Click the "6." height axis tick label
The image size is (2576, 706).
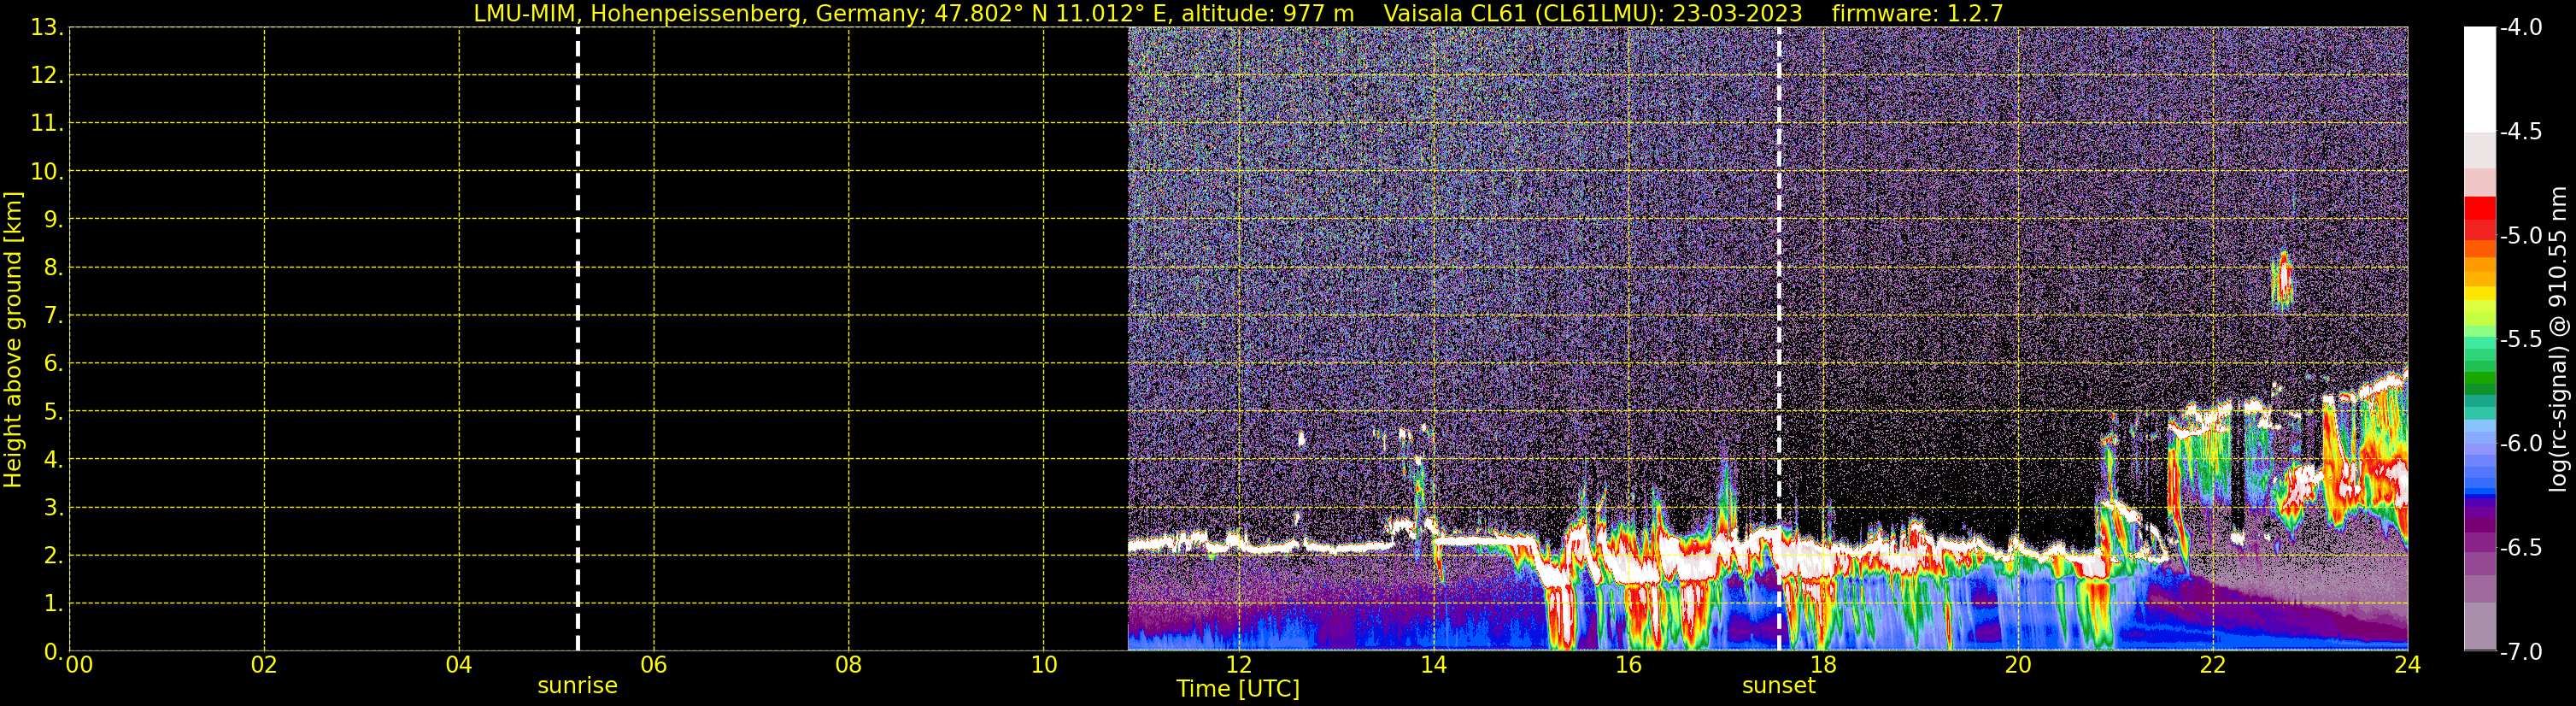[x=53, y=364]
